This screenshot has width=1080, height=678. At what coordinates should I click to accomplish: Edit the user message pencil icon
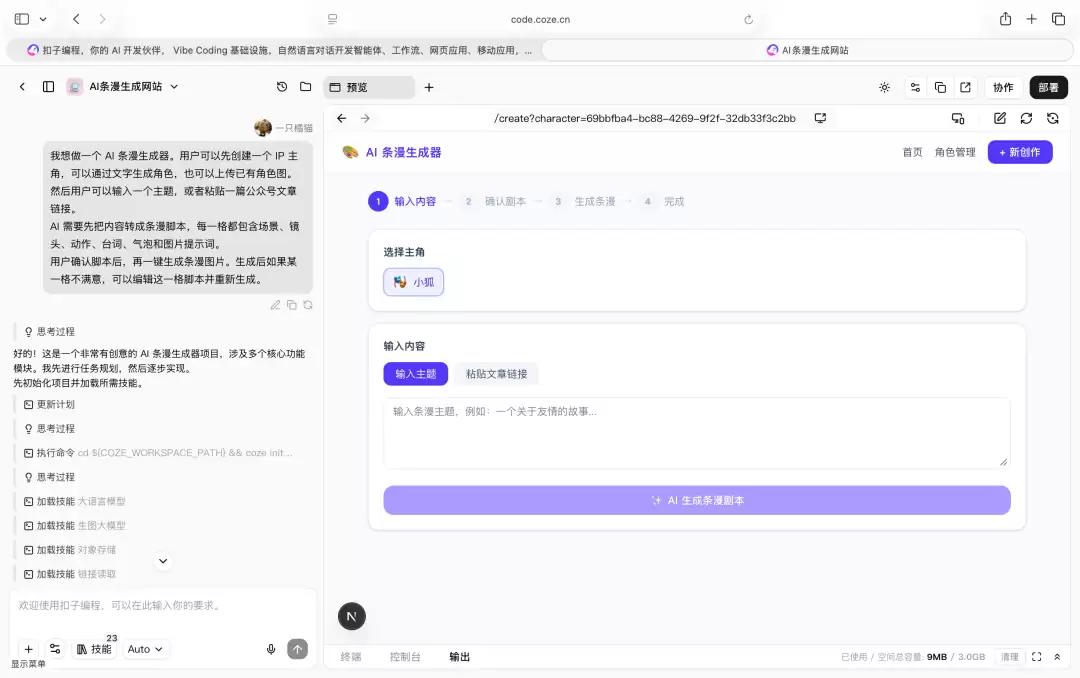(276, 305)
